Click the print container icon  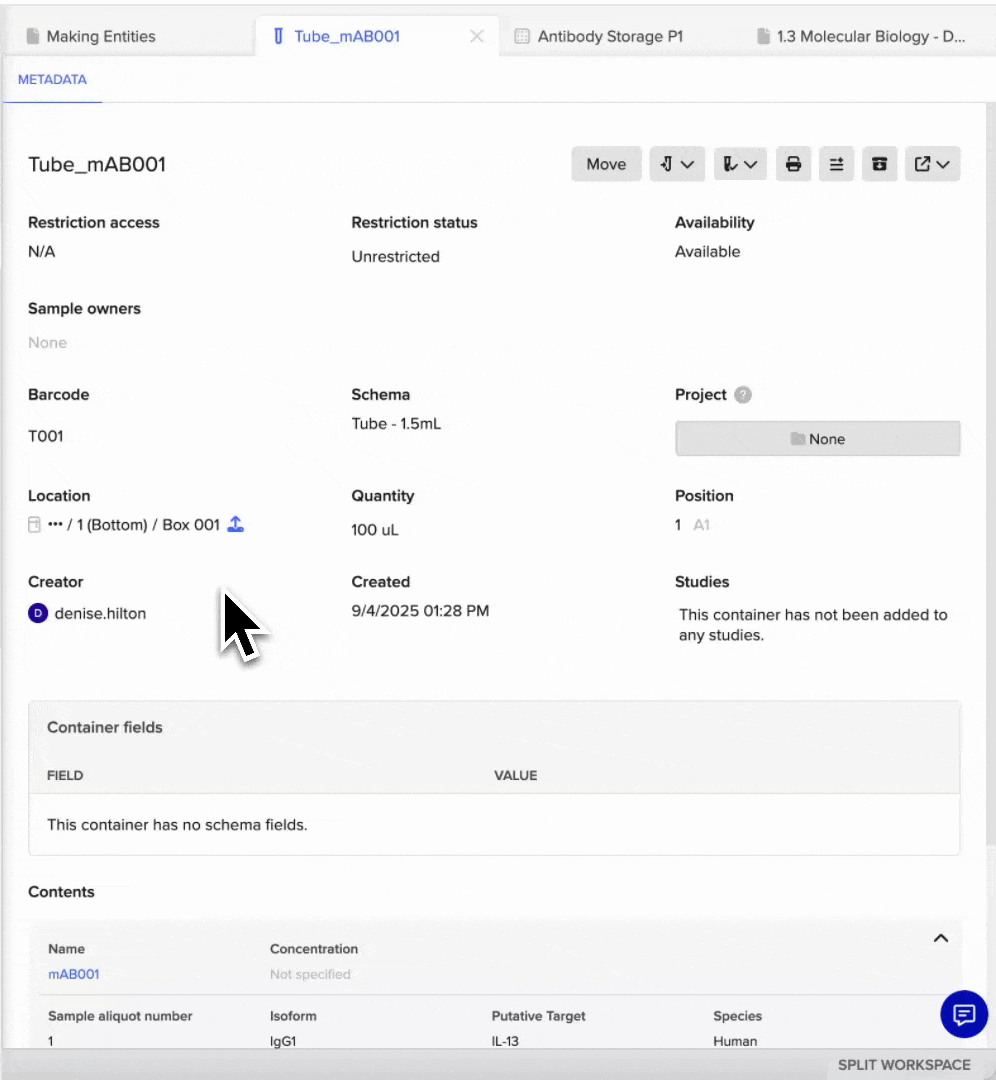pyautogui.click(x=793, y=163)
